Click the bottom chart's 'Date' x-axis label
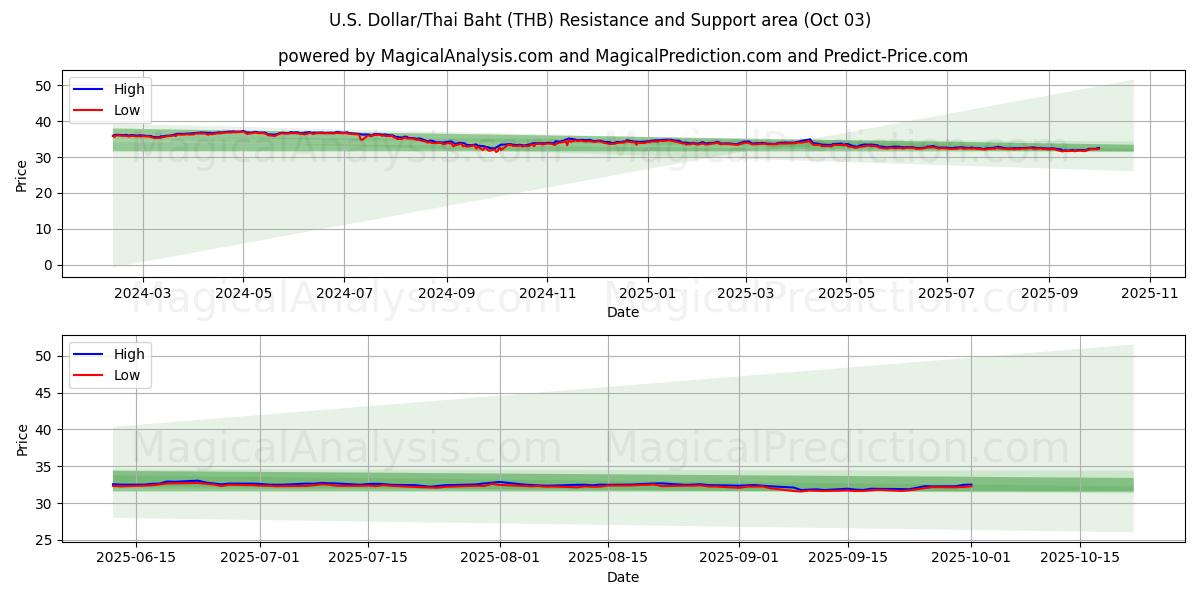The image size is (1200, 600). [x=622, y=577]
